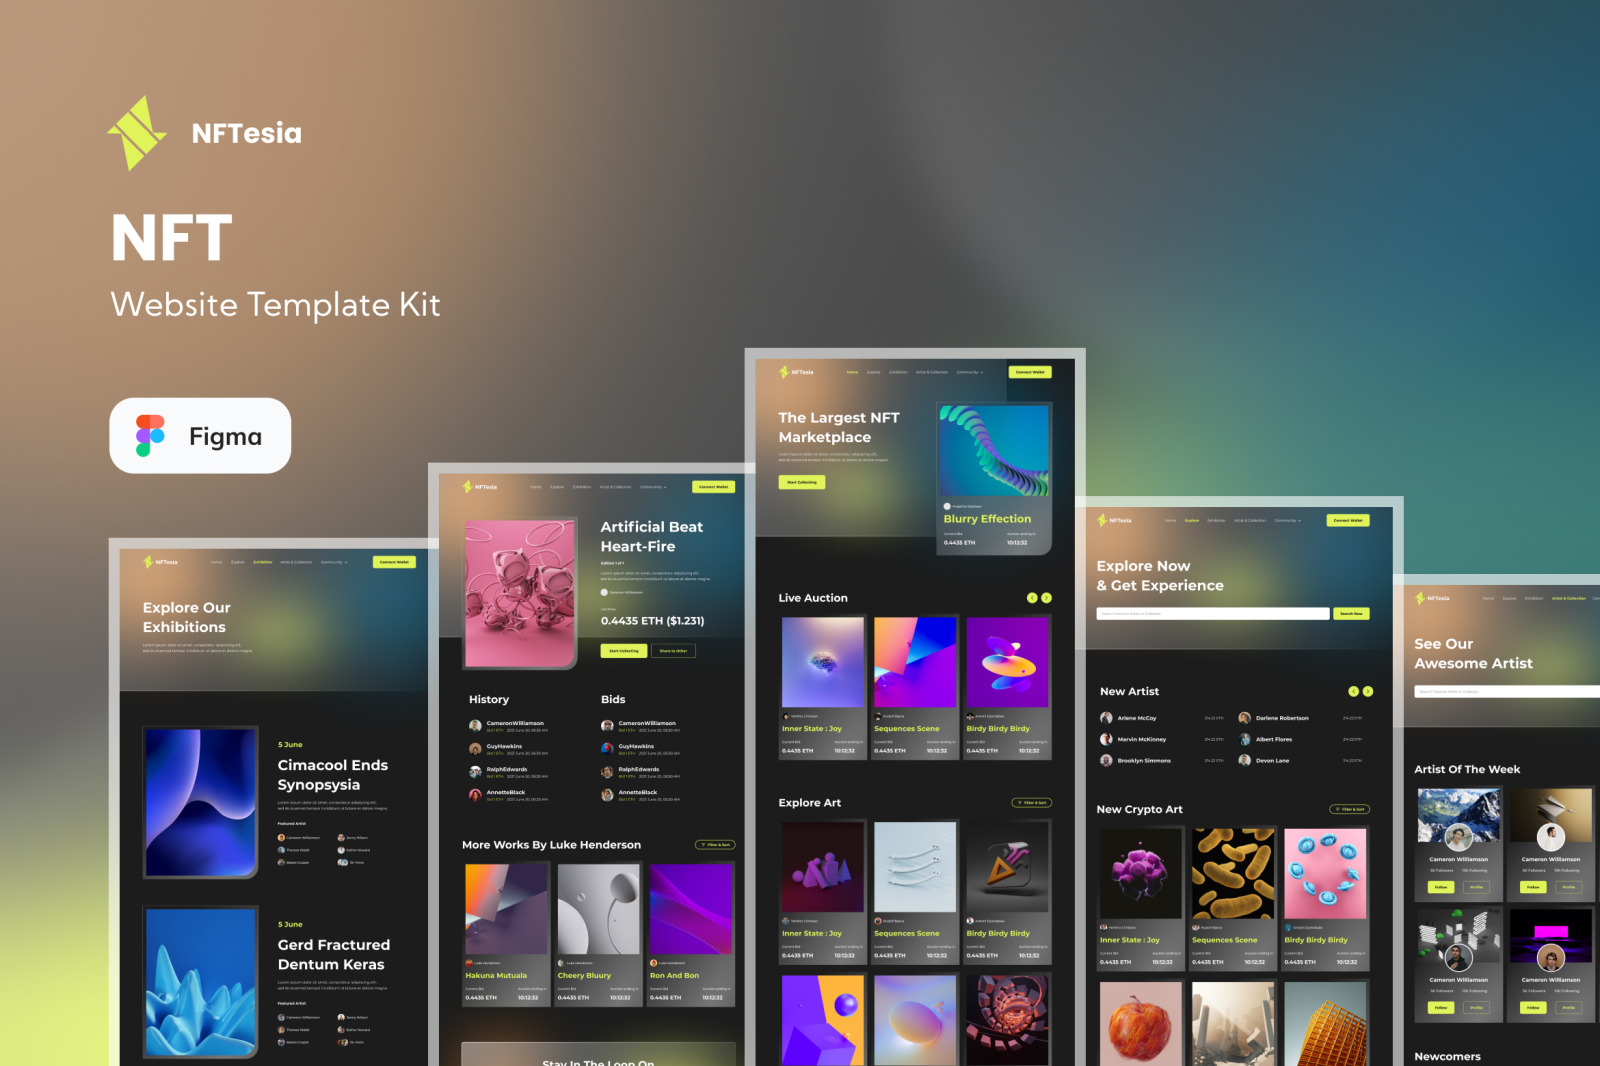Click previous arrow in Live Auction section

tap(1032, 598)
